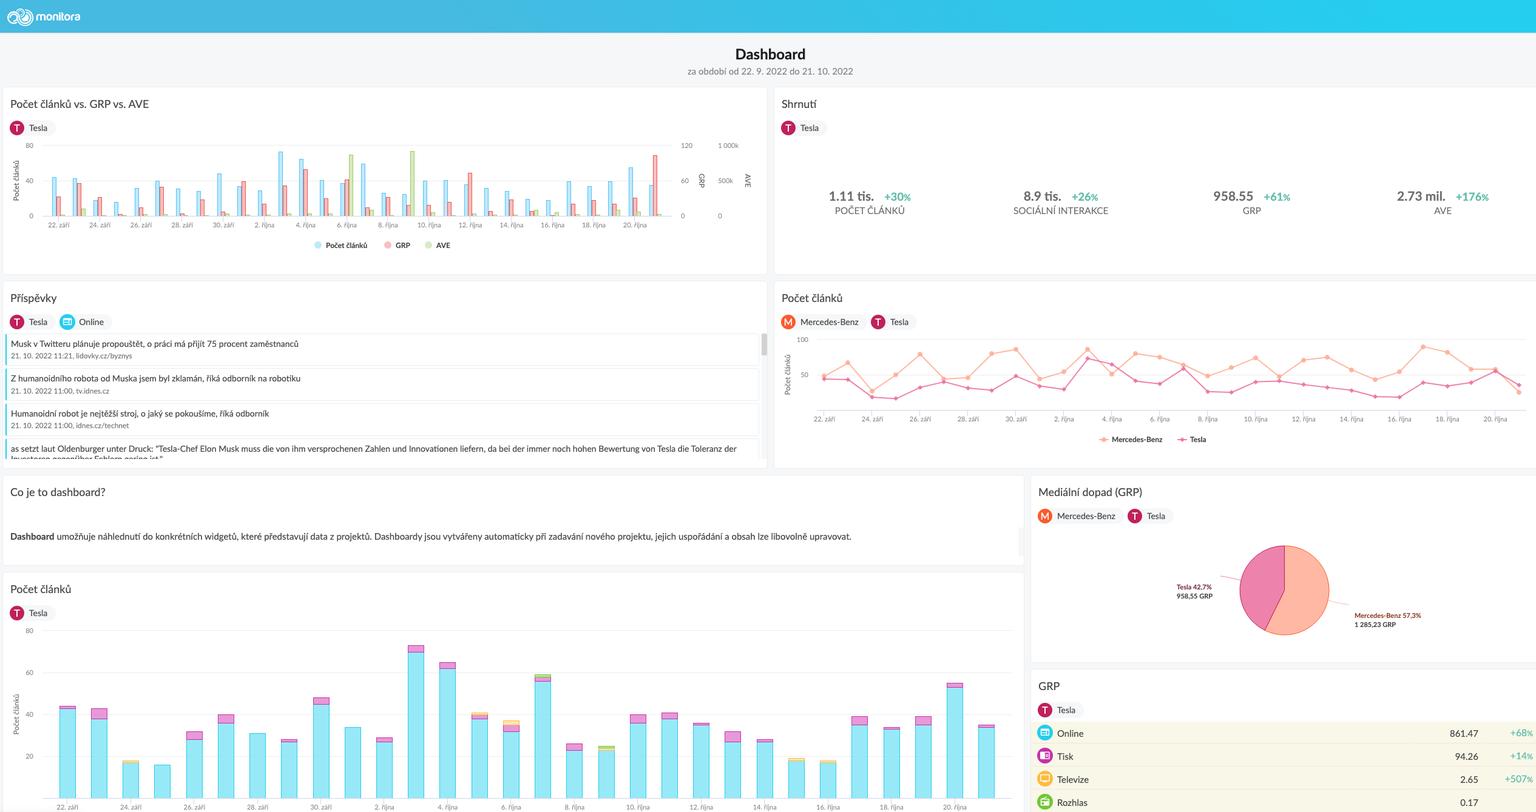Click the Tesla slice of the pie chart

pos(1261,587)
